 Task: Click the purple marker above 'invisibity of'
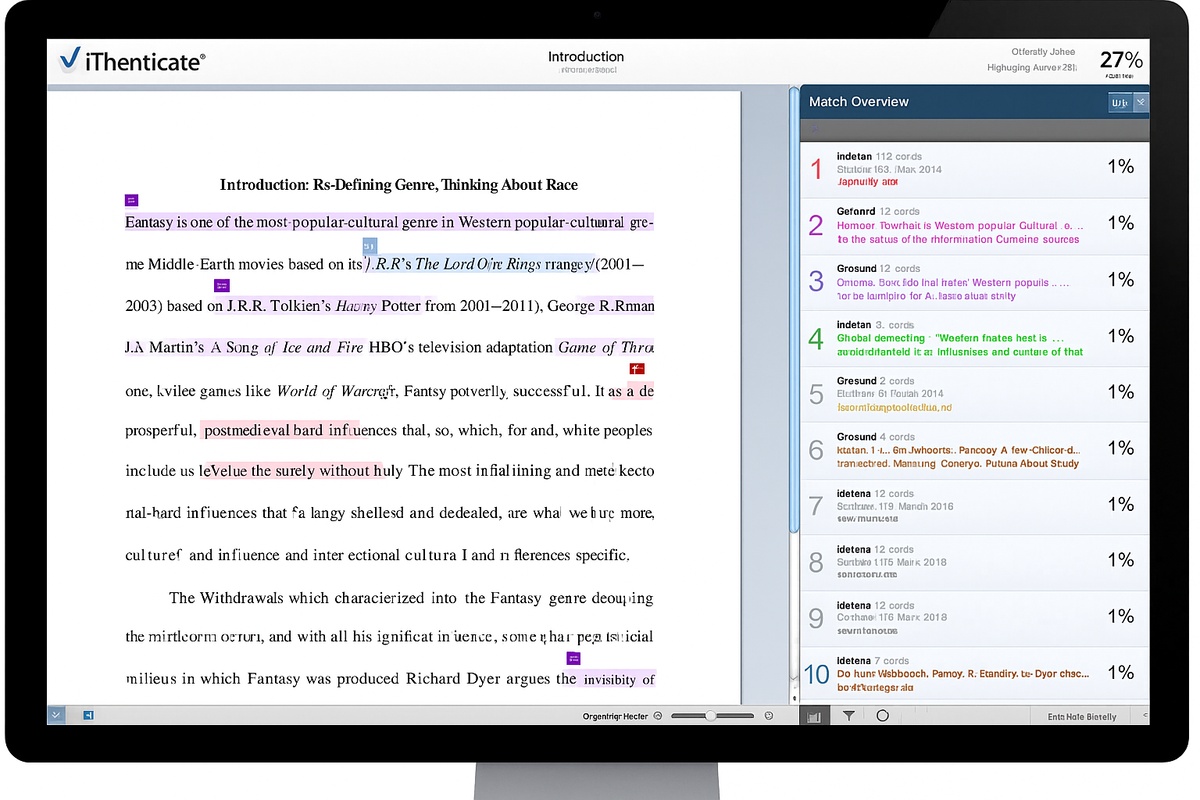point(574,658)
